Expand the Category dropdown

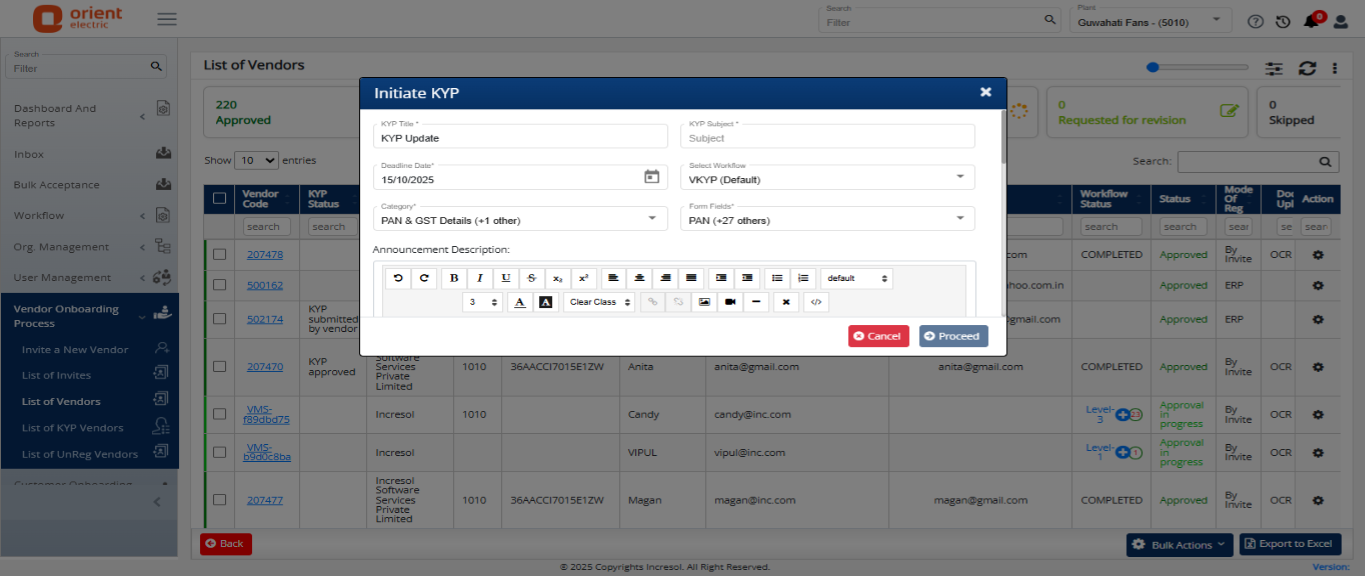point(520,218)
